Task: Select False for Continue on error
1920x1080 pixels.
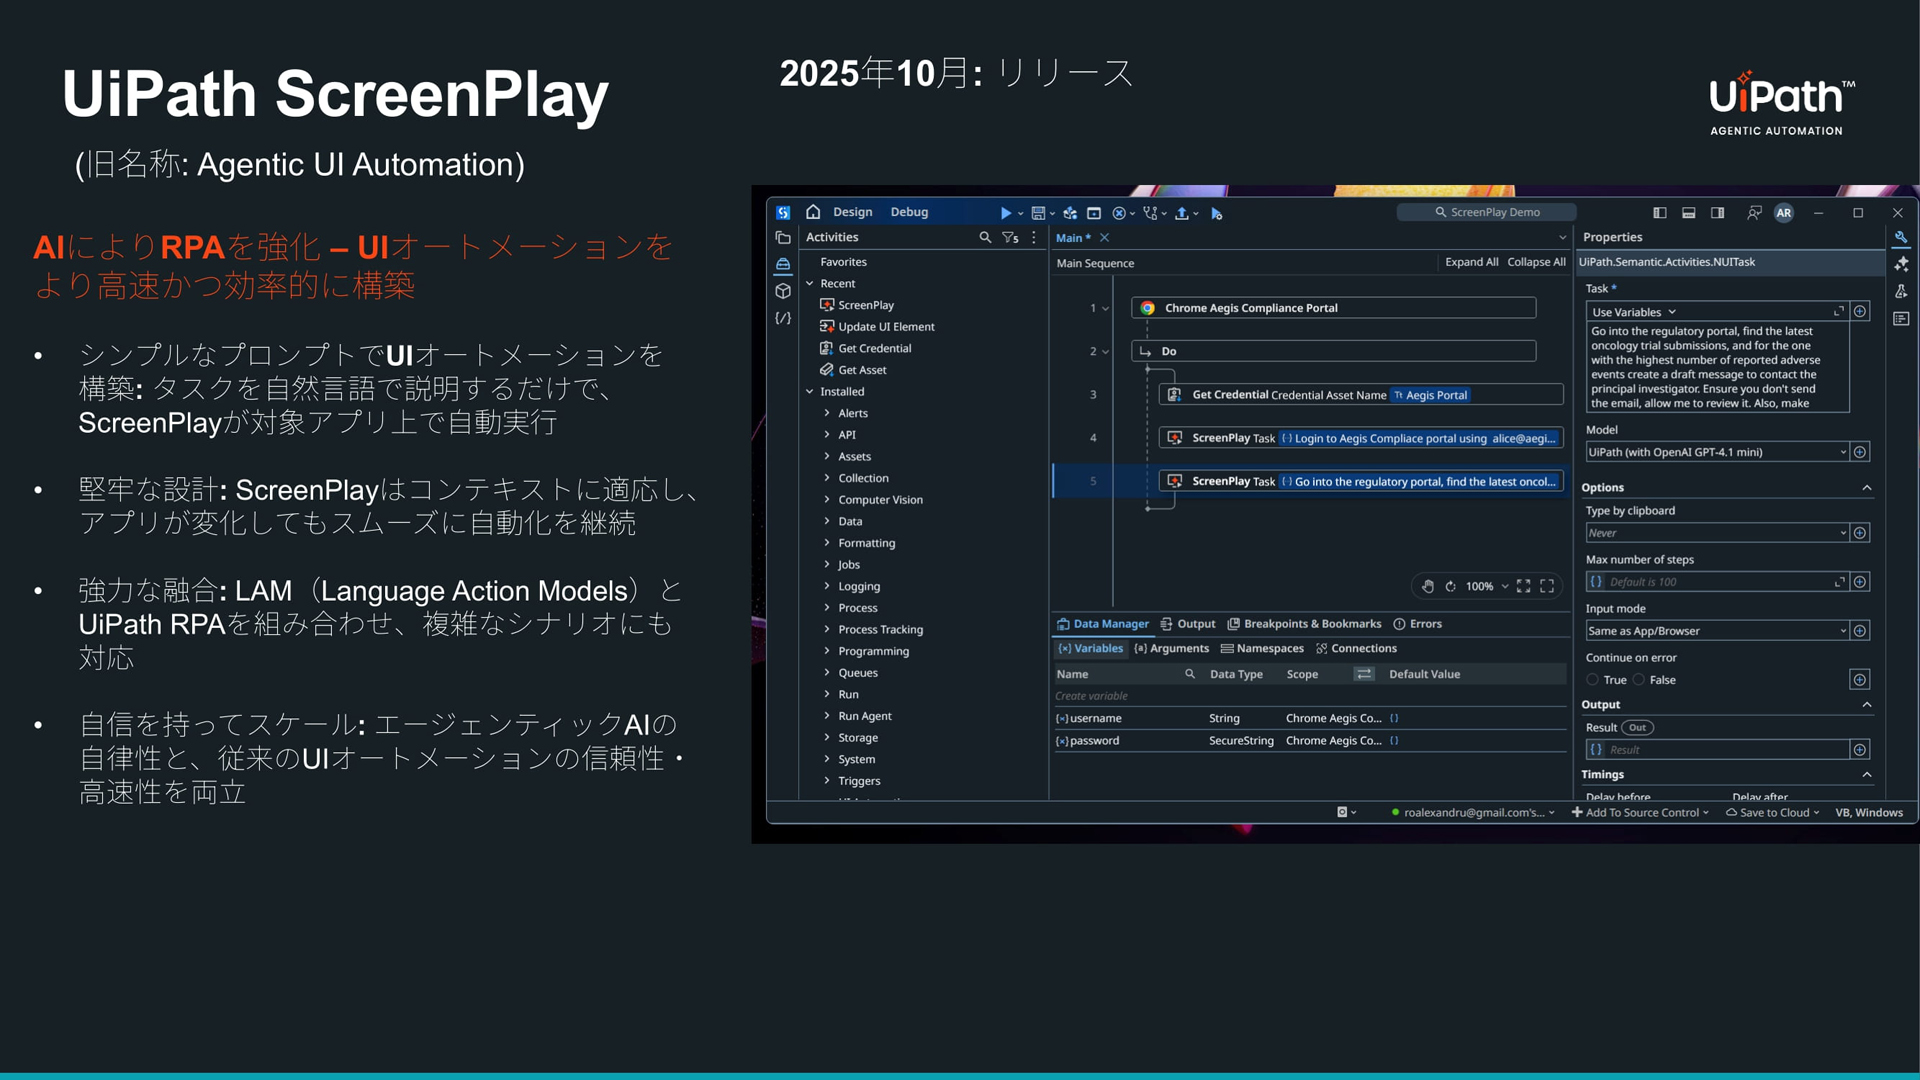Action: point(1639,680)
